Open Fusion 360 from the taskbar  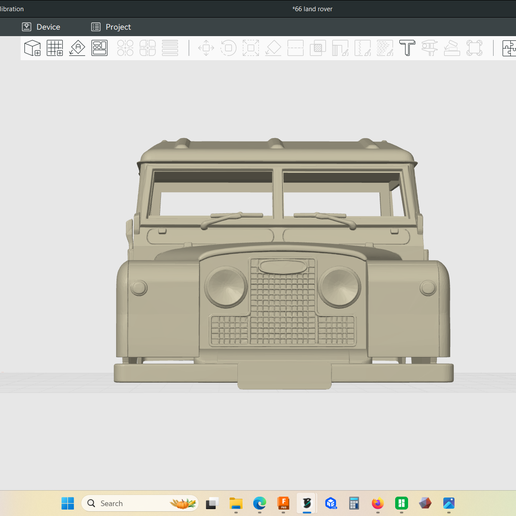283,503
